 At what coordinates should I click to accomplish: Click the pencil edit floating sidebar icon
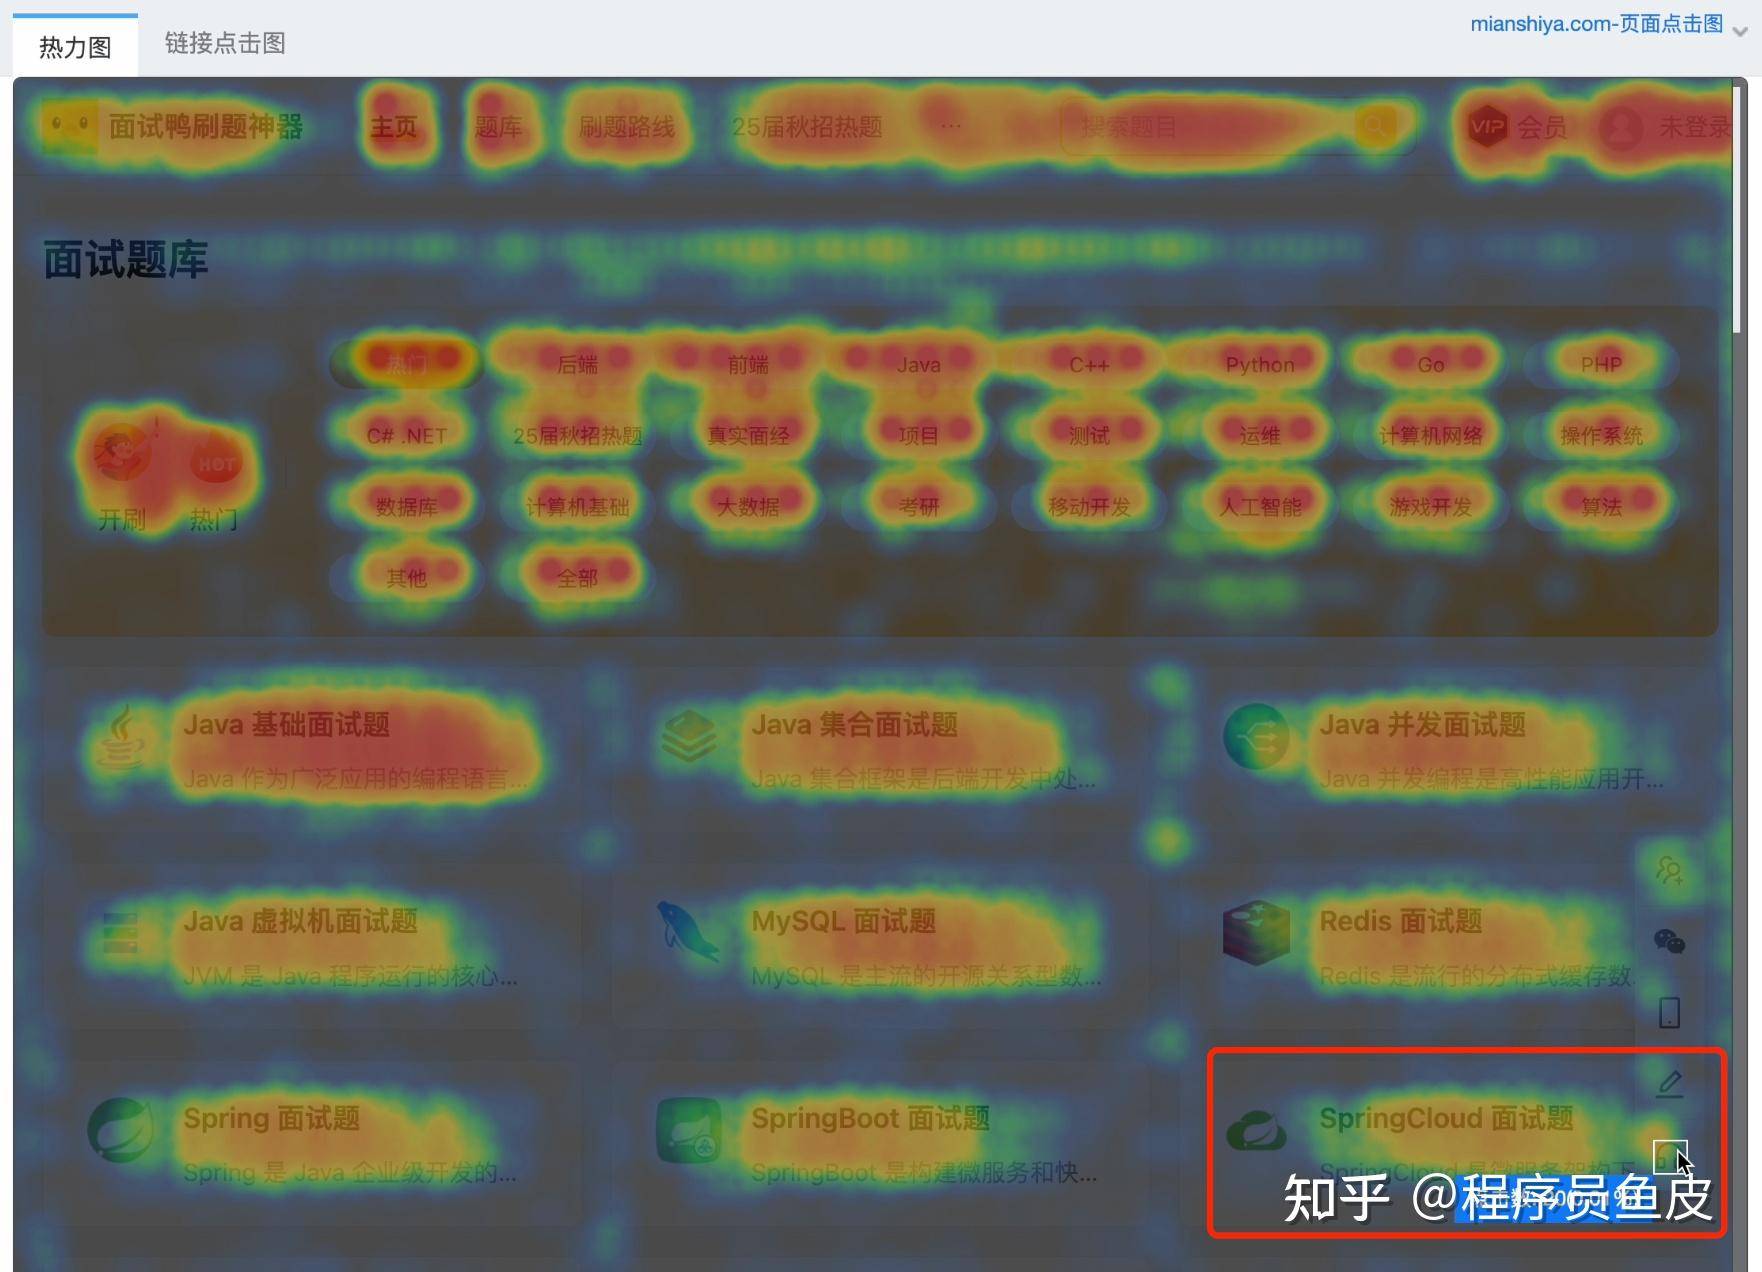[1670, 1084]
